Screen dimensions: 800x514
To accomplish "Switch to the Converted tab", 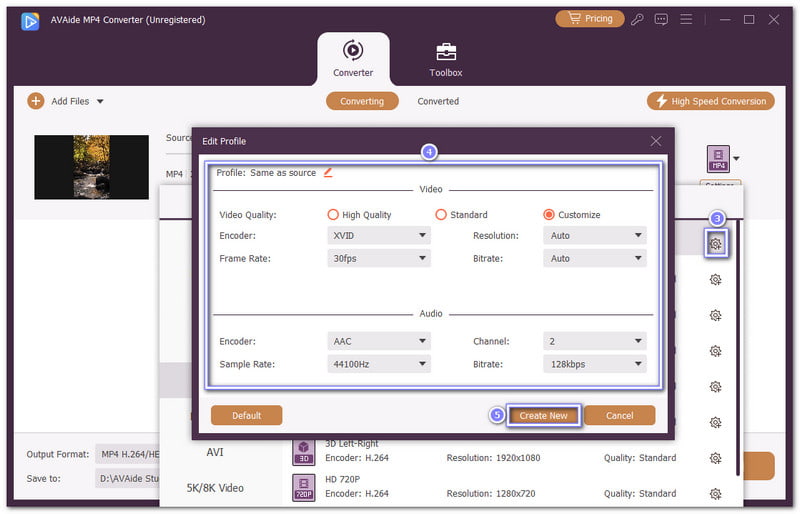I will point(438,101).
